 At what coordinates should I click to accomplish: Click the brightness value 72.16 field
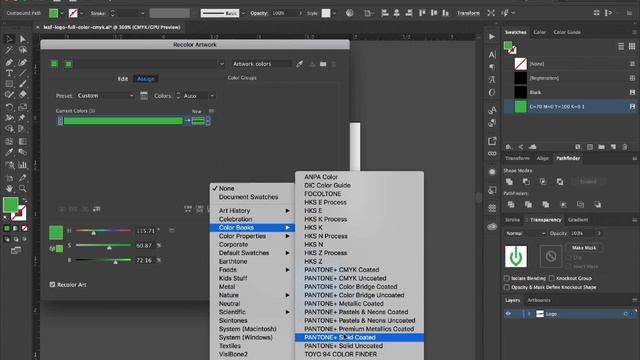(145, 260)
